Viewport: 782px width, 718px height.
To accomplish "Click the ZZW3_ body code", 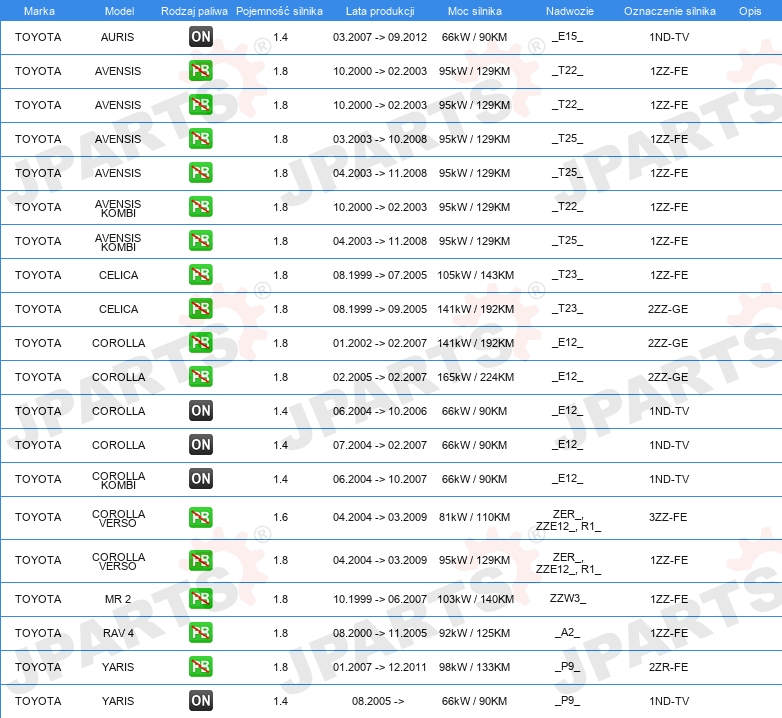I will (568, 598).
